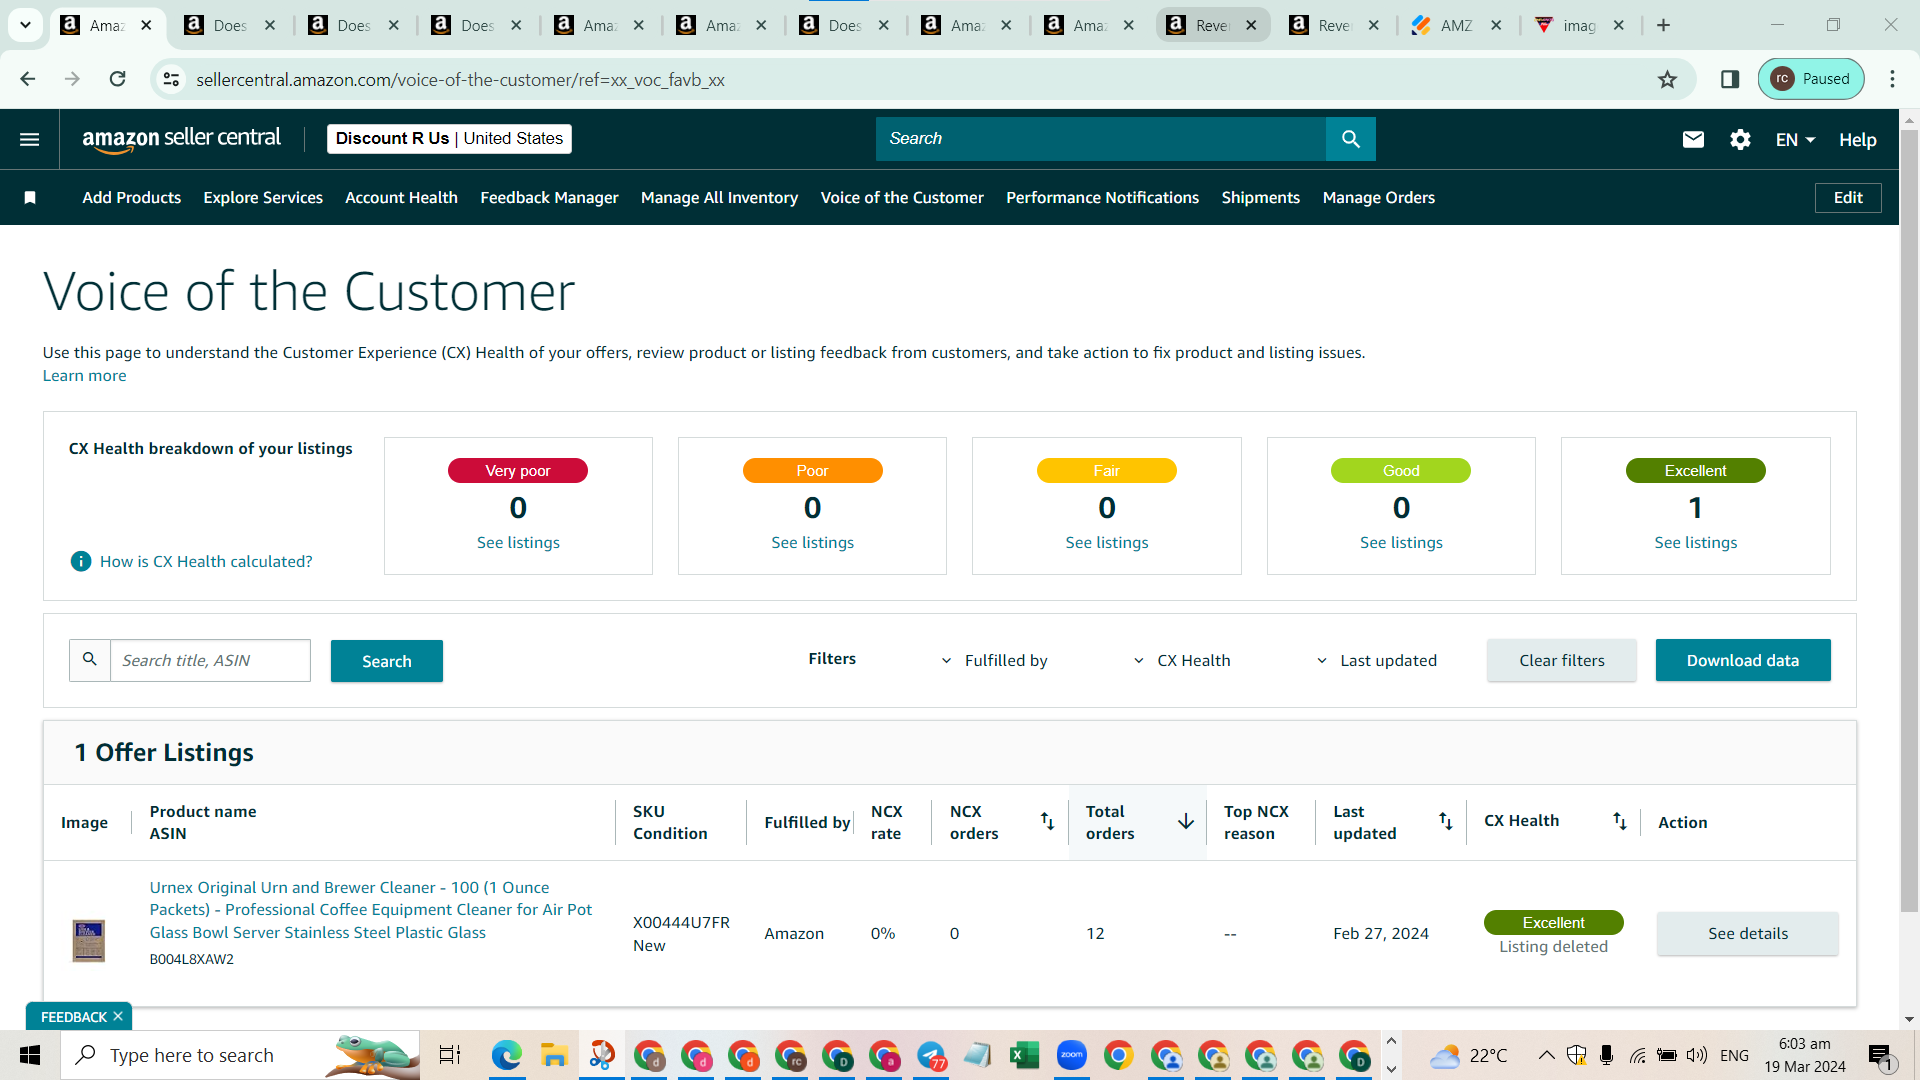Click Download data button
Screen dimensions: 1920x1080
[1743, 660]
